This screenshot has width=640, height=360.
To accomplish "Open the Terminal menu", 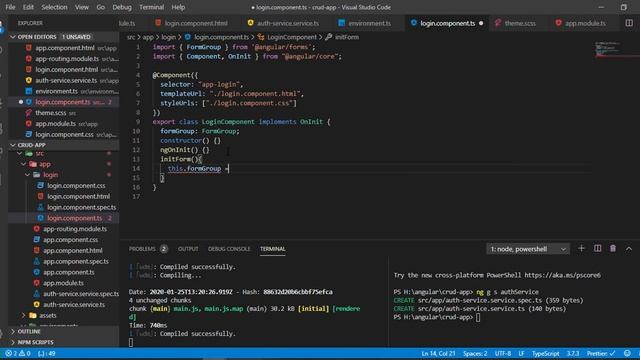I will (151, 7).
